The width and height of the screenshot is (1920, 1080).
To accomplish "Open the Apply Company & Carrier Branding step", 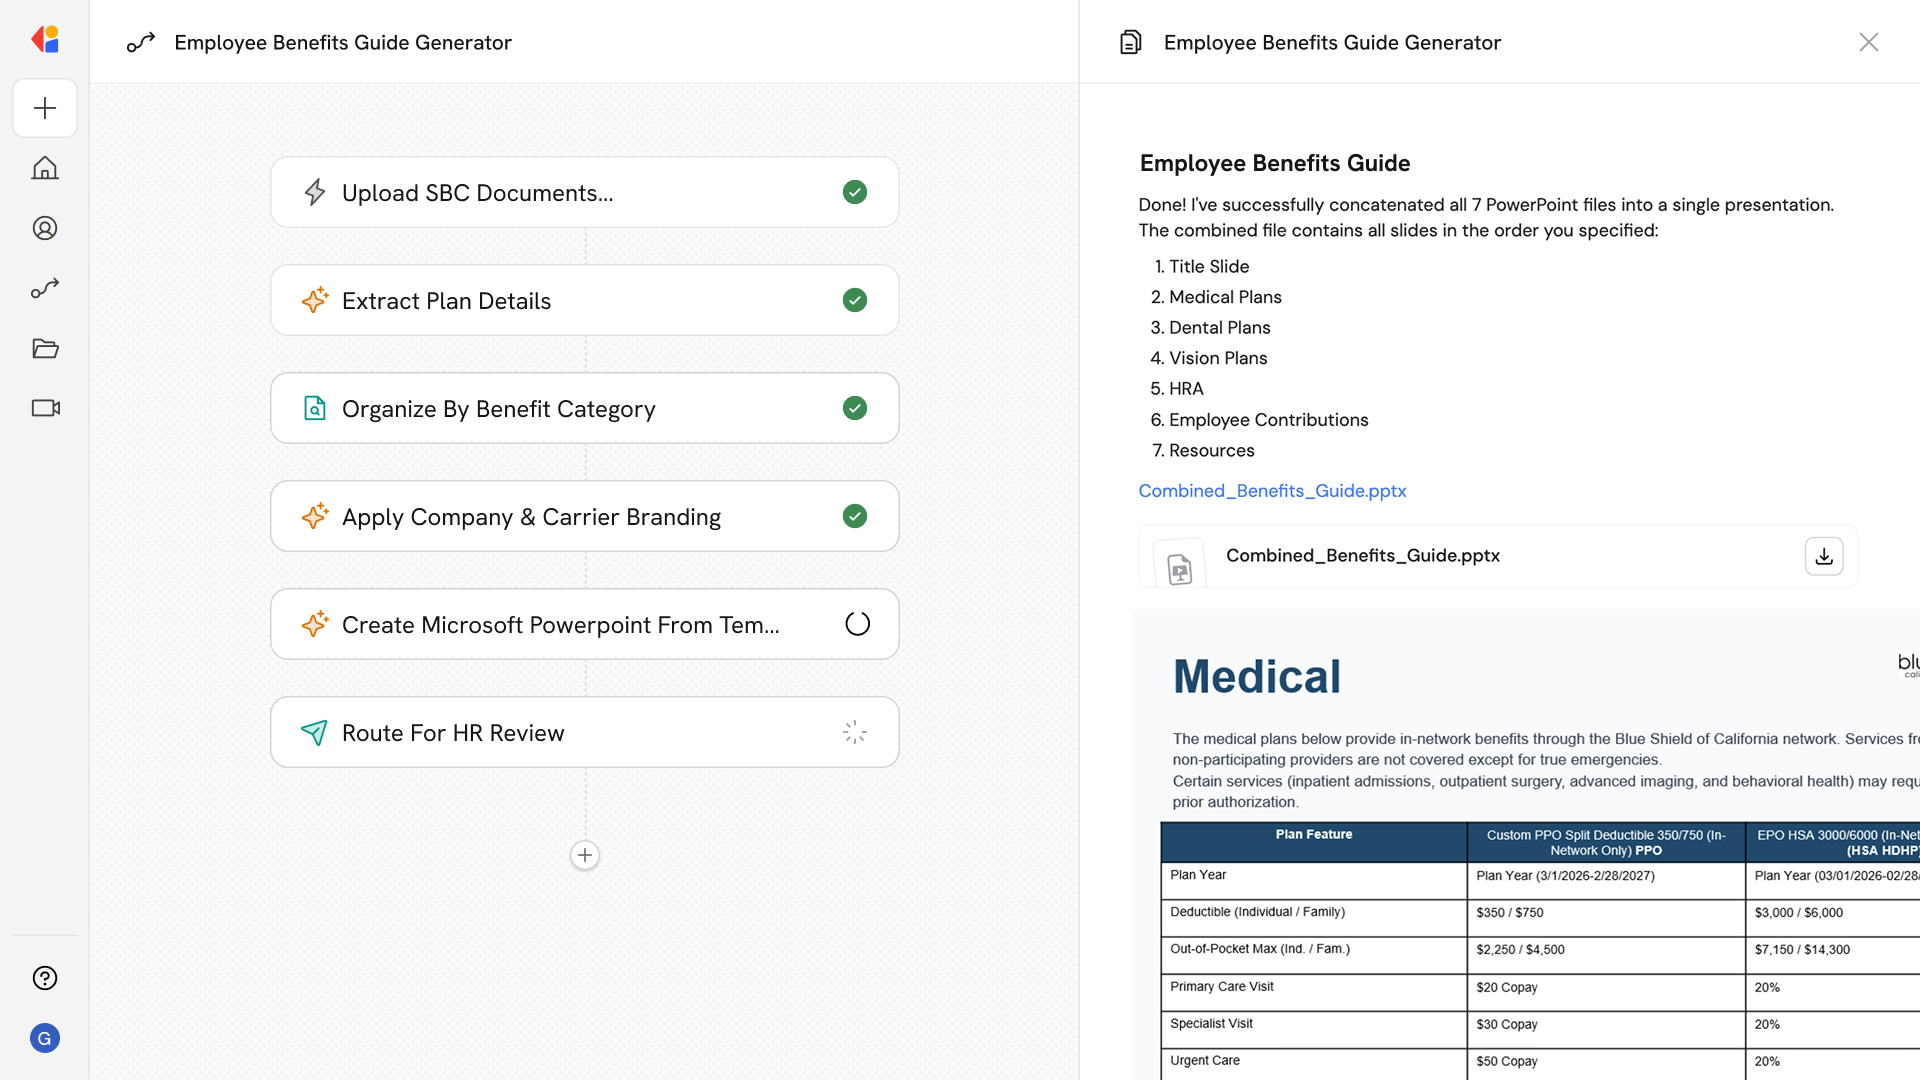I will tap(584, 516).
